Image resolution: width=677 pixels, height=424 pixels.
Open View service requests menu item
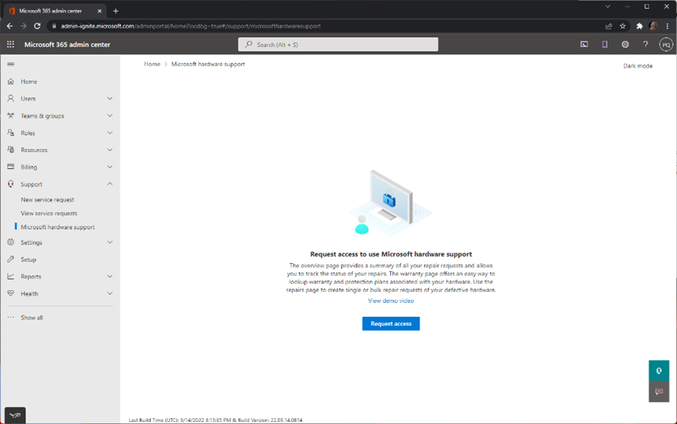pyautogui.click(x=49, y=213)
